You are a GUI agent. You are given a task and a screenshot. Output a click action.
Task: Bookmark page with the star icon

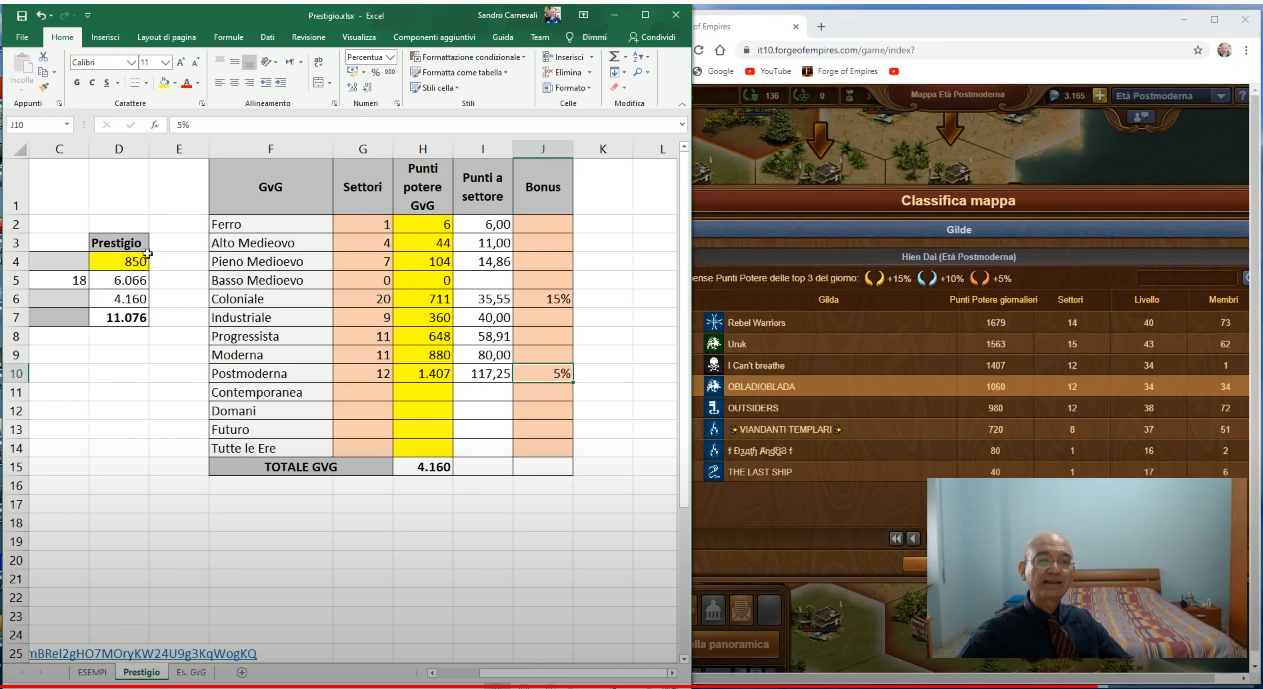coord(1198,50)
